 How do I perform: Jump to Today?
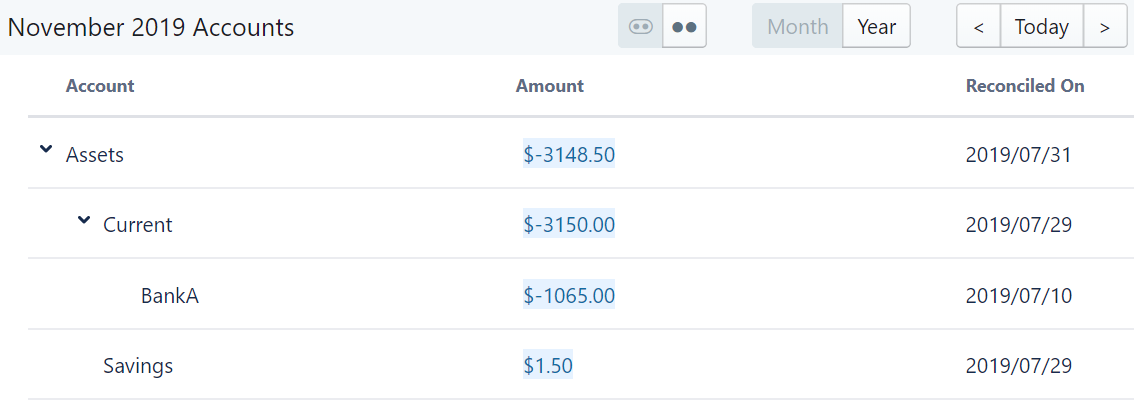[x=1041, y=27]
